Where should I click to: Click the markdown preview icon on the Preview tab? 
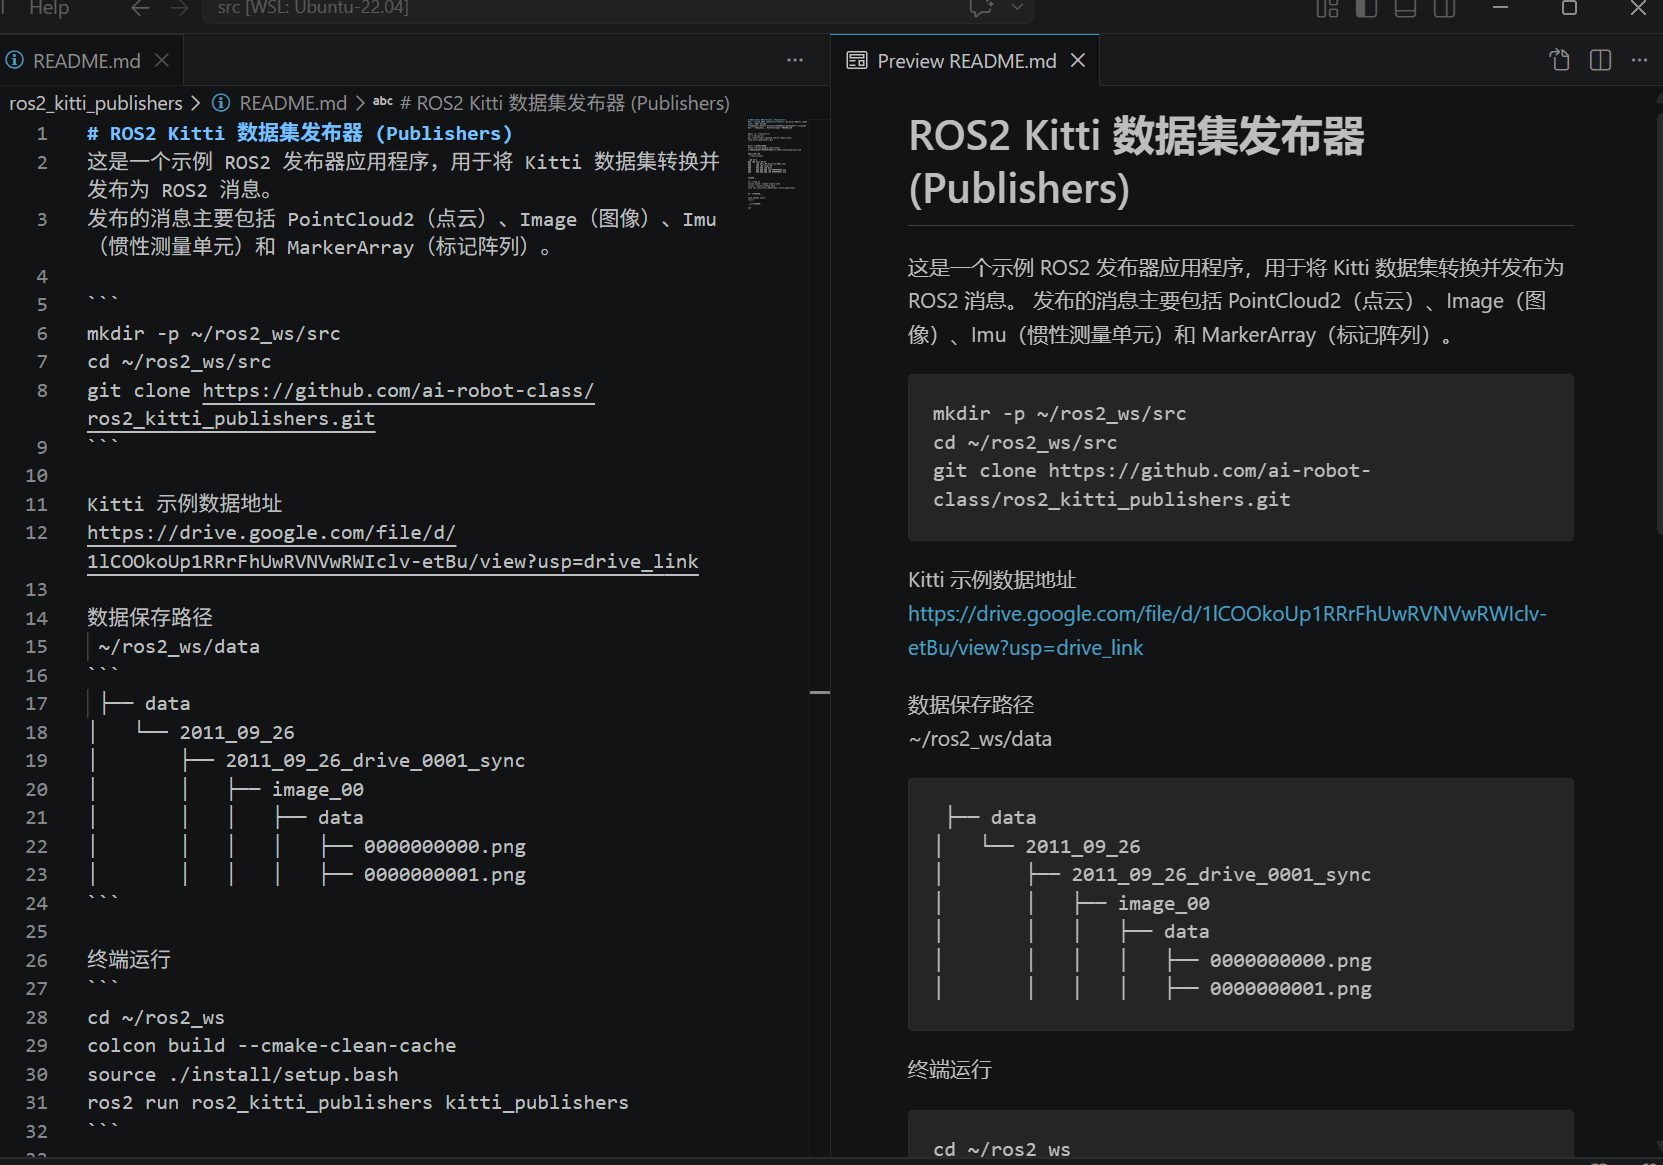857,60
